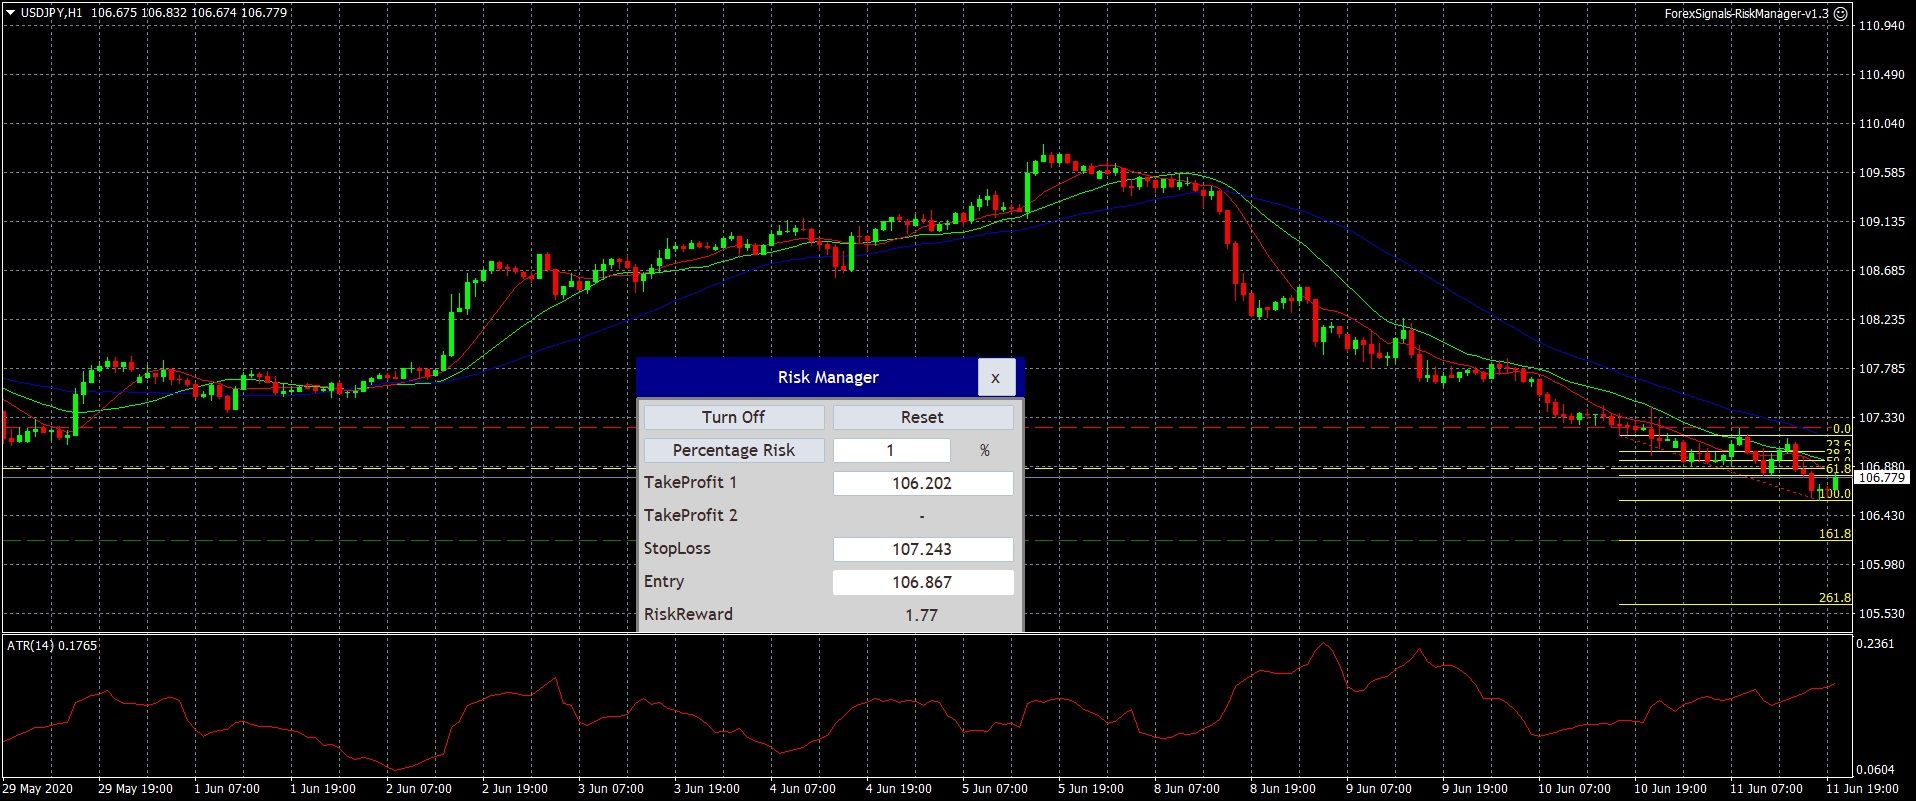
Task: Click the 5 Jun 07:00 time label
Action: point(995,789)
